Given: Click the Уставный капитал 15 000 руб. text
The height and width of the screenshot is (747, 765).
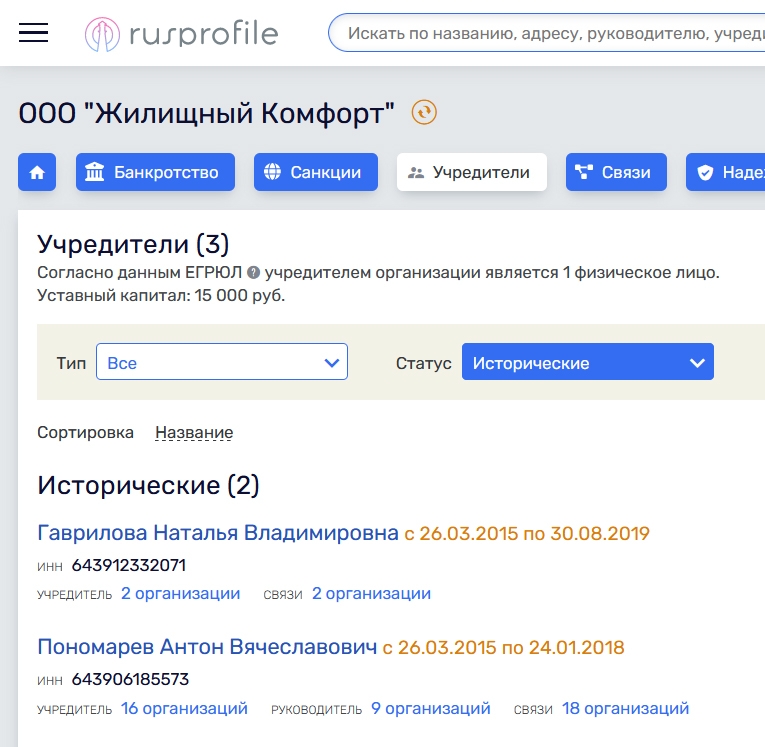Looking at the screenshot, I should (161, 296).
